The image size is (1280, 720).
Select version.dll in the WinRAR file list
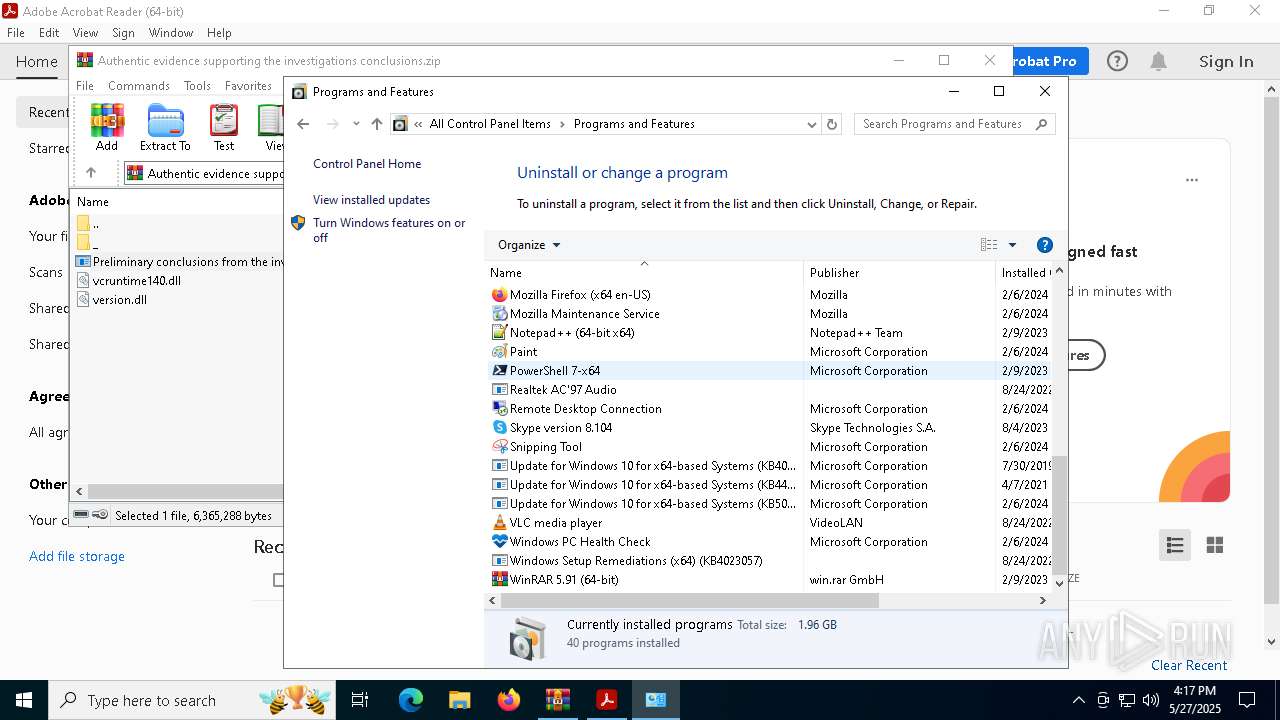120,300
